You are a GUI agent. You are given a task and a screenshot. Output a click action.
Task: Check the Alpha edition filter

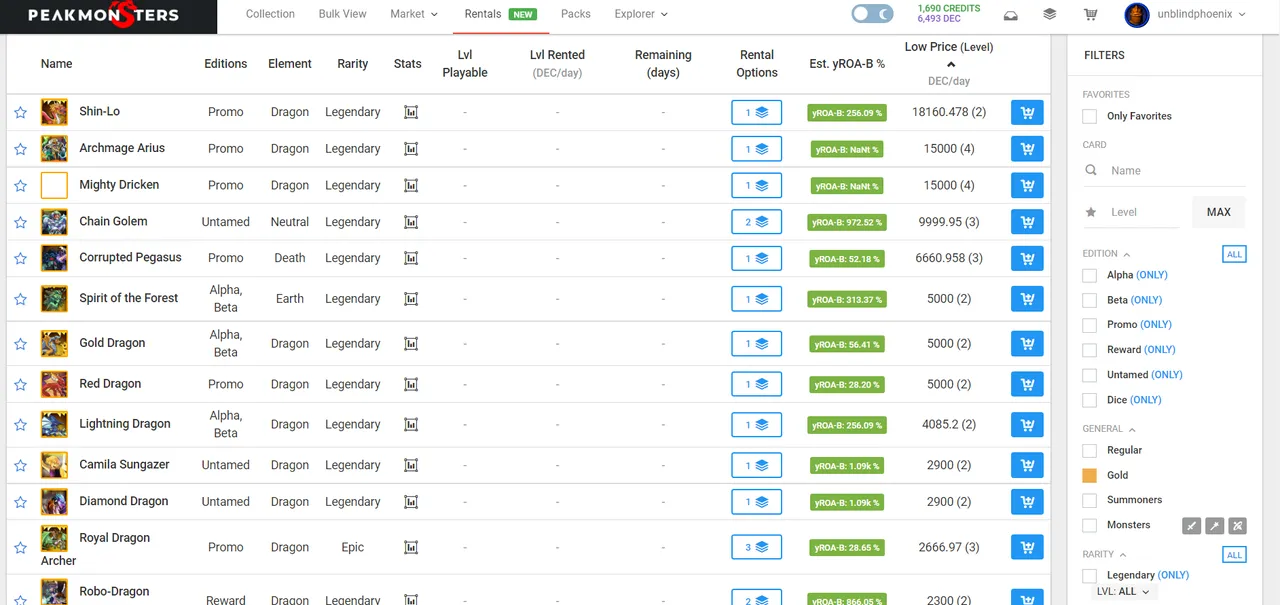click(1090, 275)
